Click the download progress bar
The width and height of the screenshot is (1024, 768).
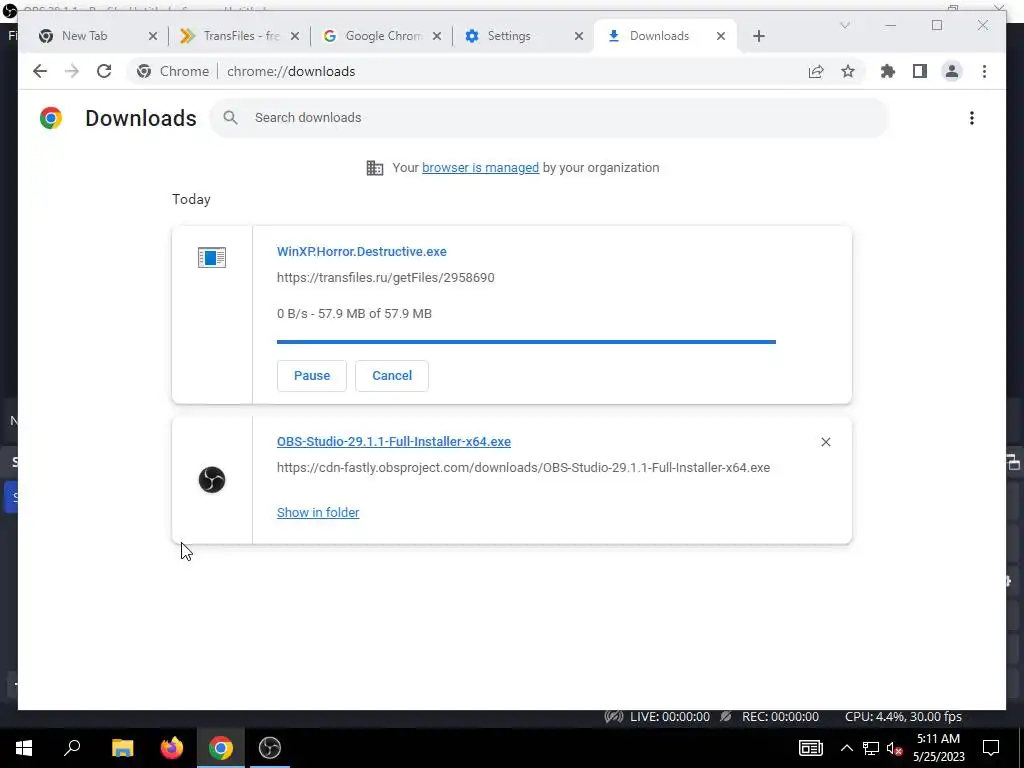526,342
